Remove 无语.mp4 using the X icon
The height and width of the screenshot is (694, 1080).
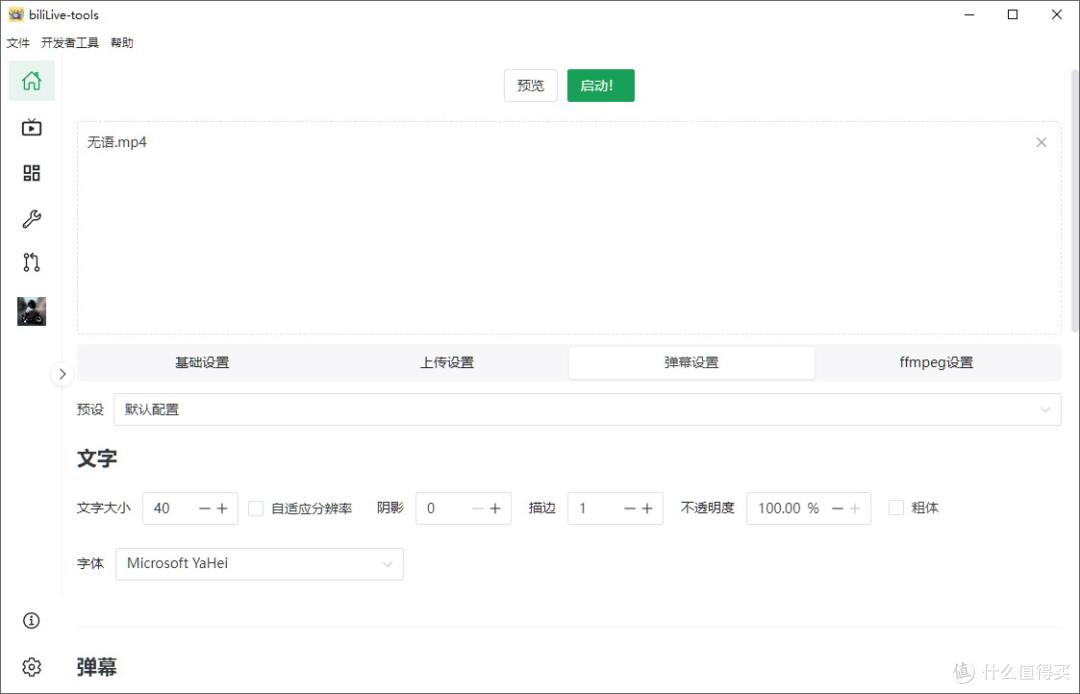tap(1041, 142)
